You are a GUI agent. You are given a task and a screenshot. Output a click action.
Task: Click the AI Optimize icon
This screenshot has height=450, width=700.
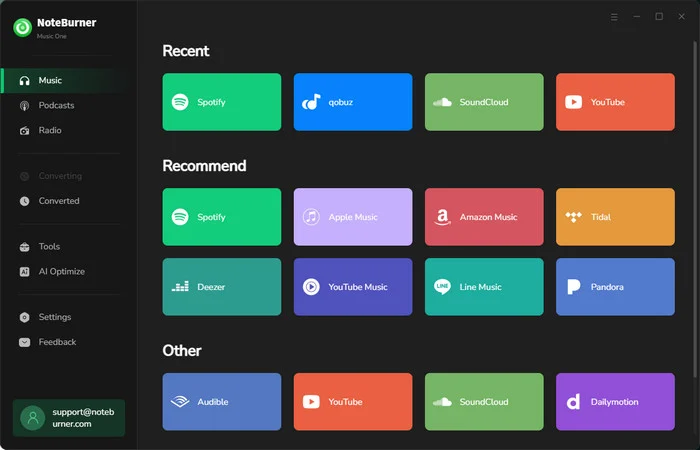(x=25, y=272)
